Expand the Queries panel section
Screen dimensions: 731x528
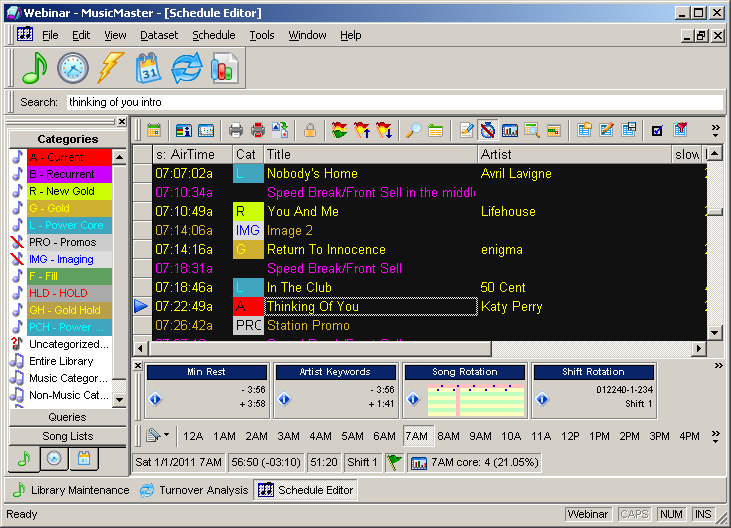[68, 417]
